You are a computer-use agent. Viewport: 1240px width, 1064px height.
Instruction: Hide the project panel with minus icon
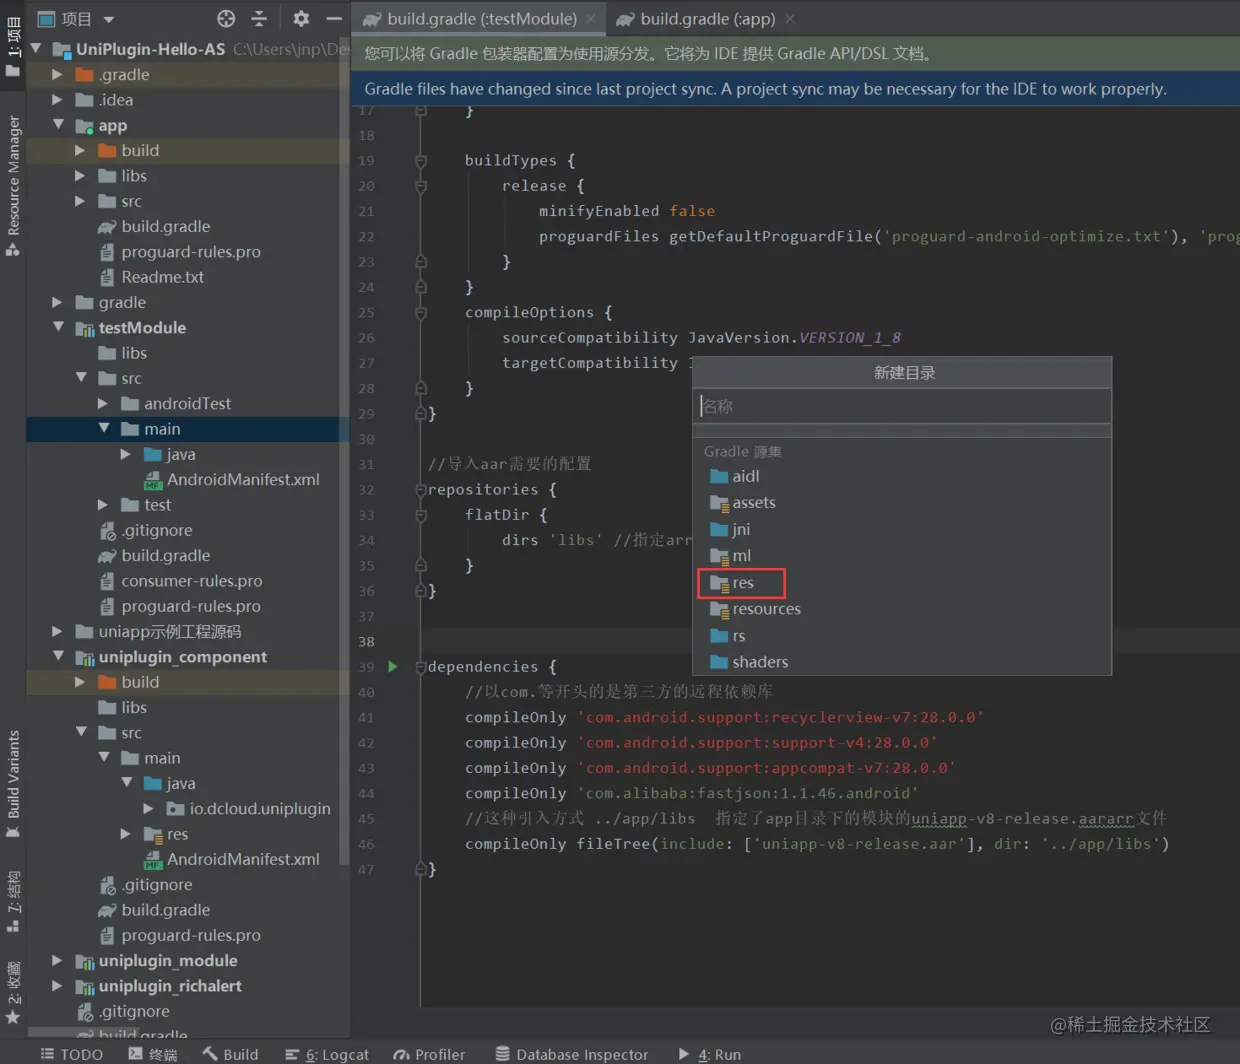[x=334, y=18]
